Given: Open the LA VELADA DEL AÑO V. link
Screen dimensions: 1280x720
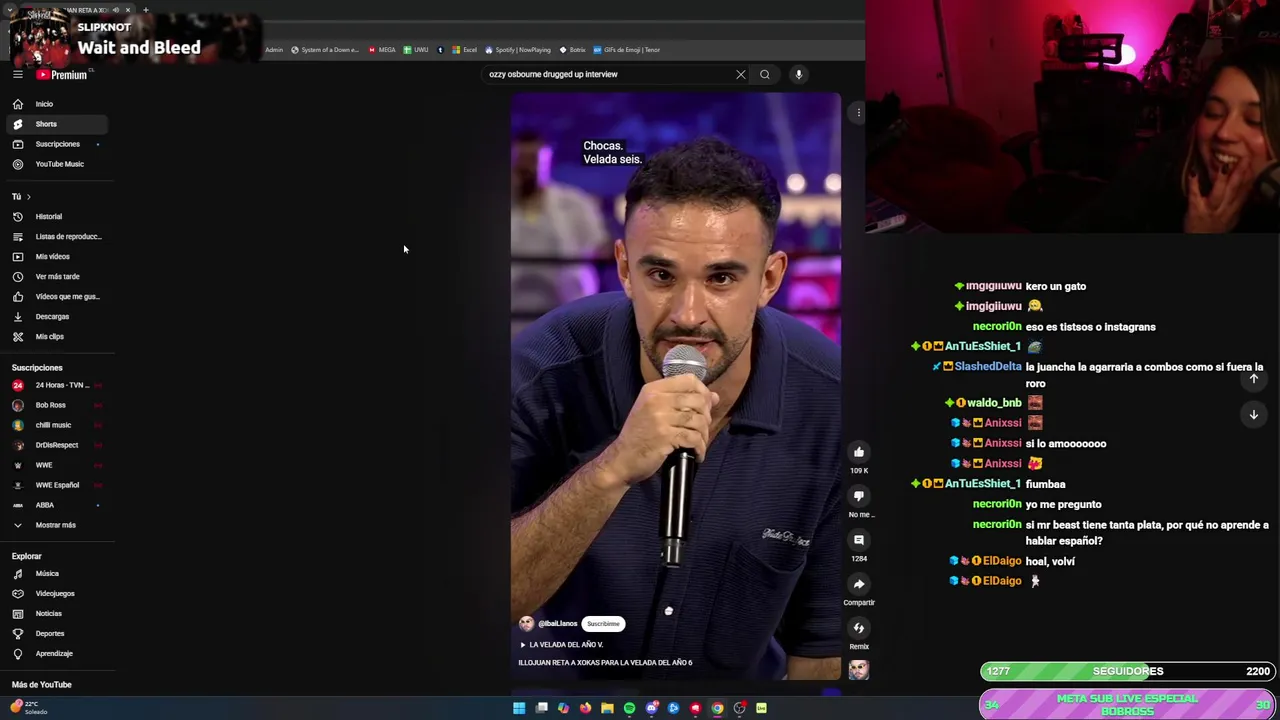Looking at the screenshot, I should coord(561,645).
